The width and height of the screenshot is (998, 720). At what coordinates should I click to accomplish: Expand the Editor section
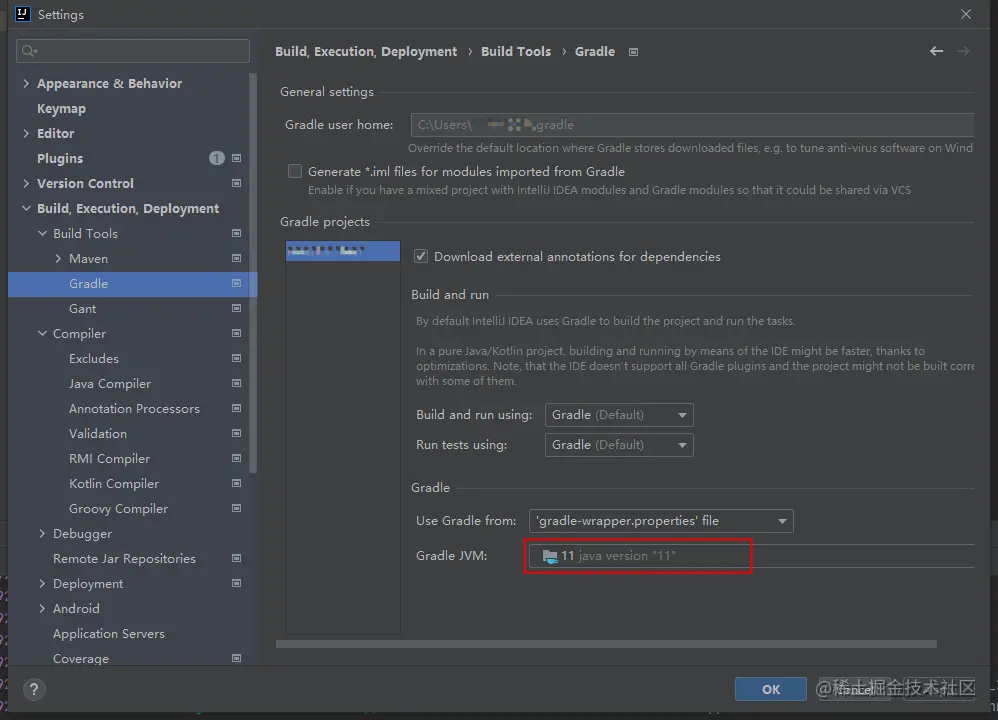pos(26,133)
